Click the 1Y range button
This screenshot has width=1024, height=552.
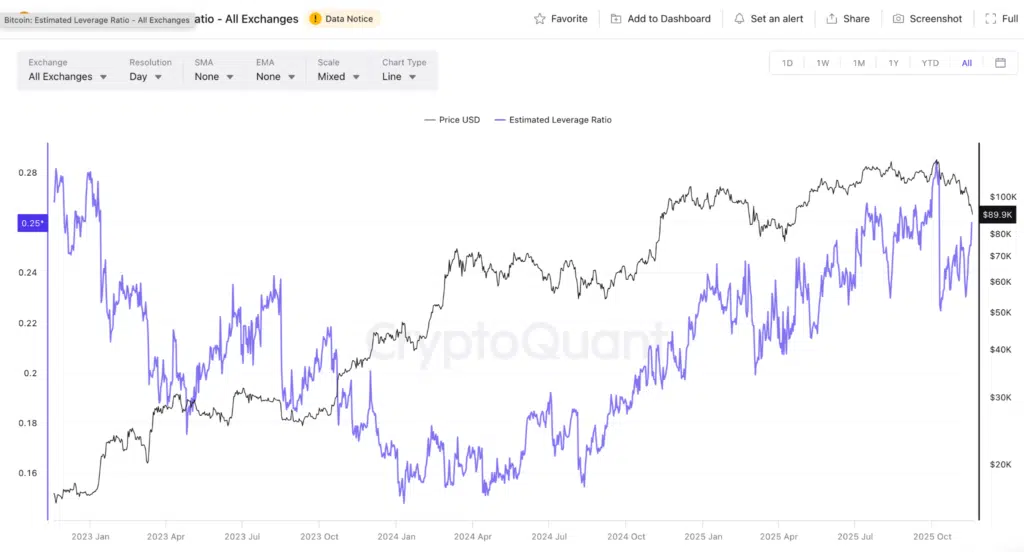[x=894, y=63]
